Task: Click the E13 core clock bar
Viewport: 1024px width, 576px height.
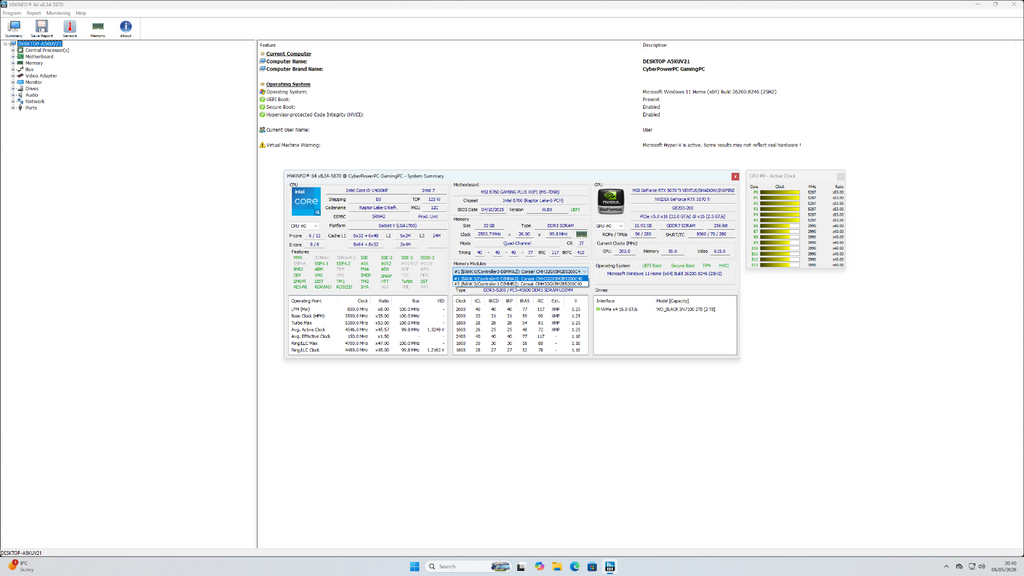Action: point(780,265)
